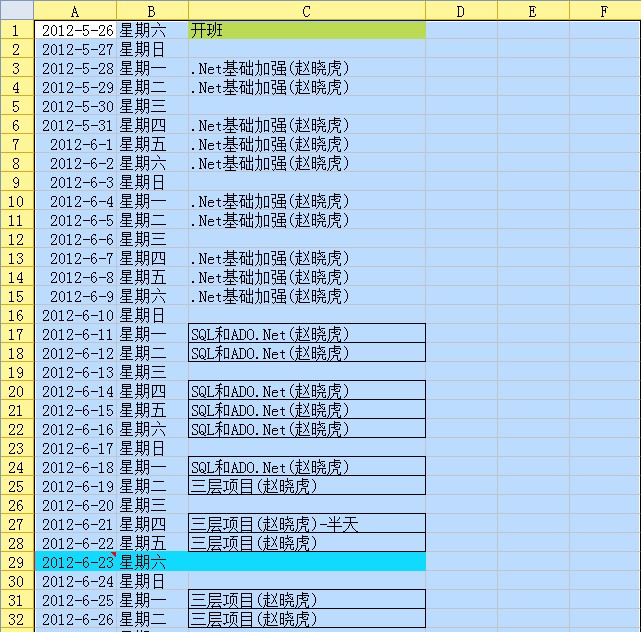Click 三层项目(赵晓虎)-半天 cell

click(307, 524)
